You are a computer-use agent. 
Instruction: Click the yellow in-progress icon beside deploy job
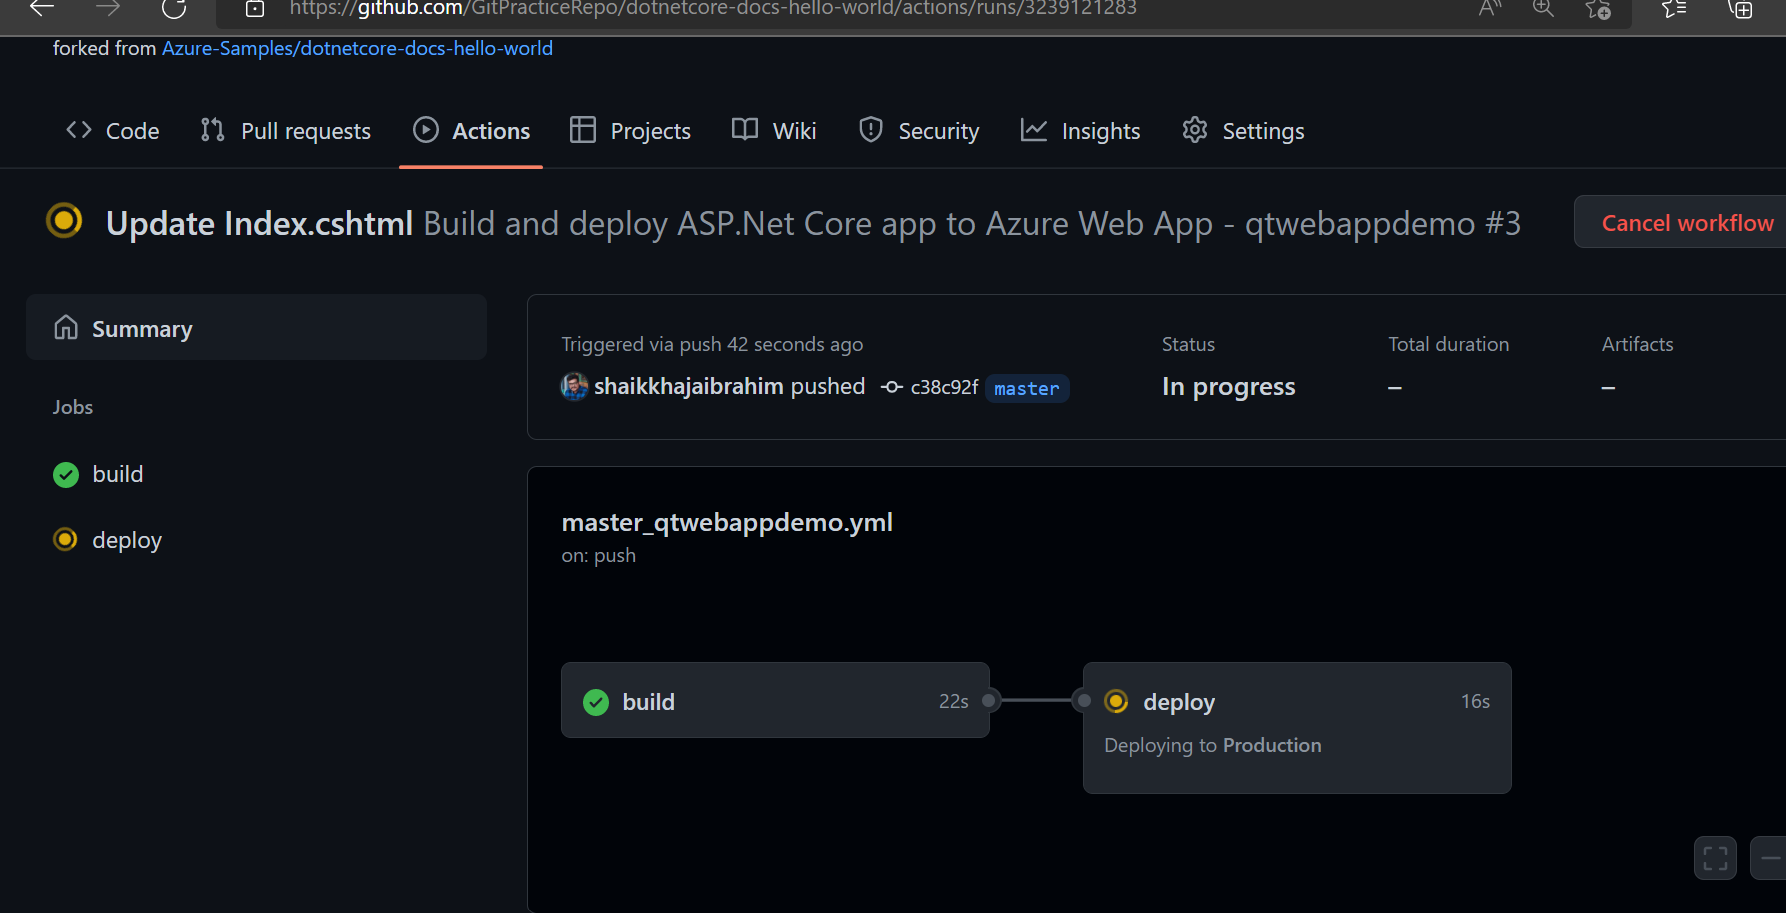[x=65, y=539]
